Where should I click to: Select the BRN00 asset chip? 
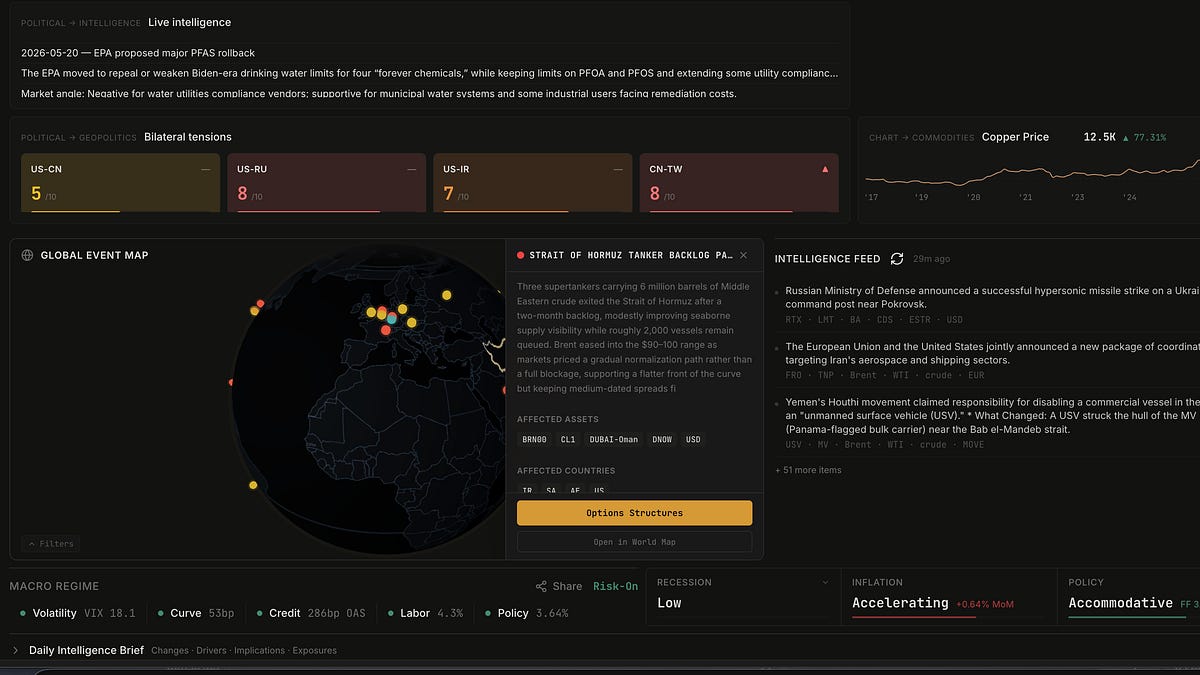[x=534, y=439]
